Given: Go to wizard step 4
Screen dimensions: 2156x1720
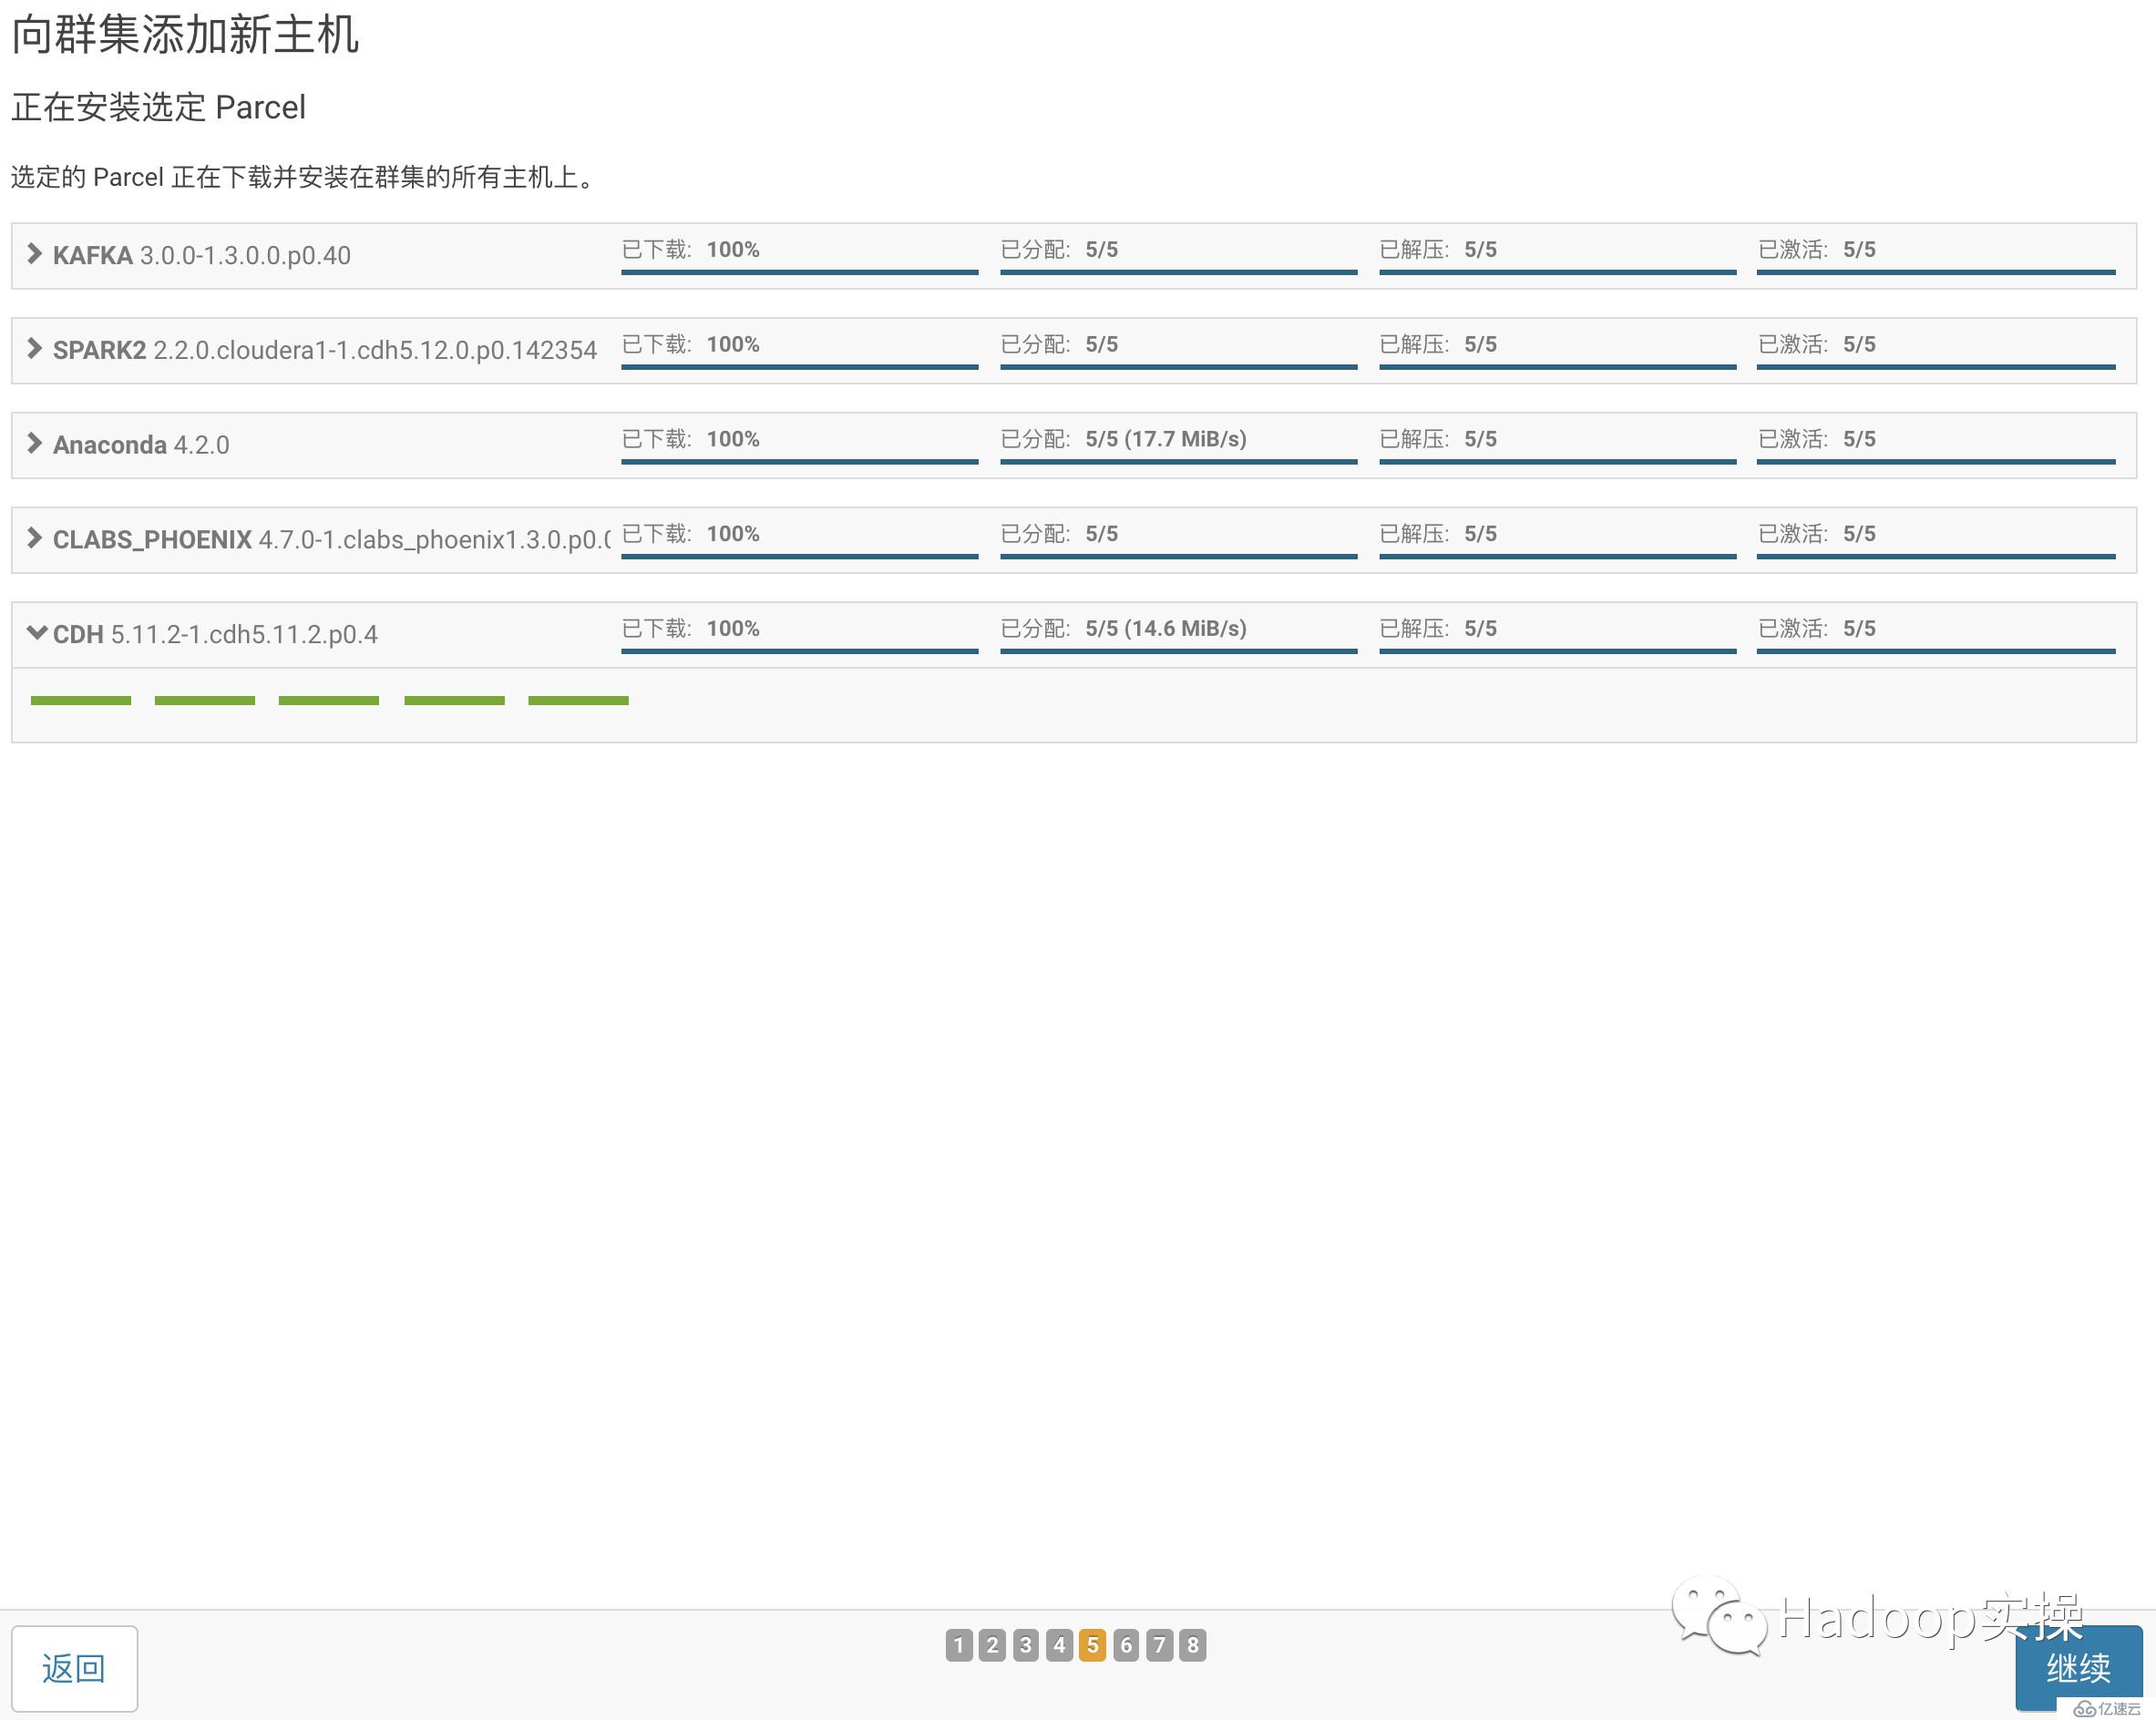Looking at the screenshot, I should [x=1059, y=1645].
